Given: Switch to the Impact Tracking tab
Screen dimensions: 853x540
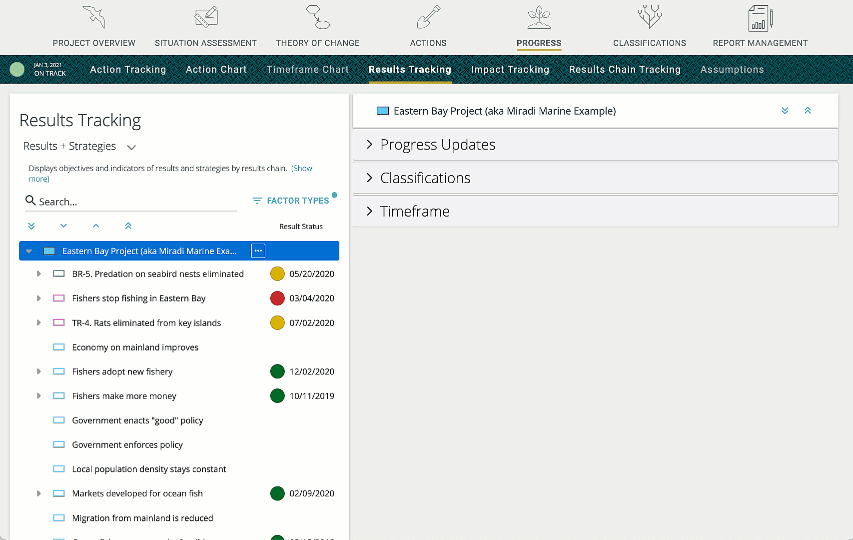Looking at the screenshot, I should coord(510,70).
